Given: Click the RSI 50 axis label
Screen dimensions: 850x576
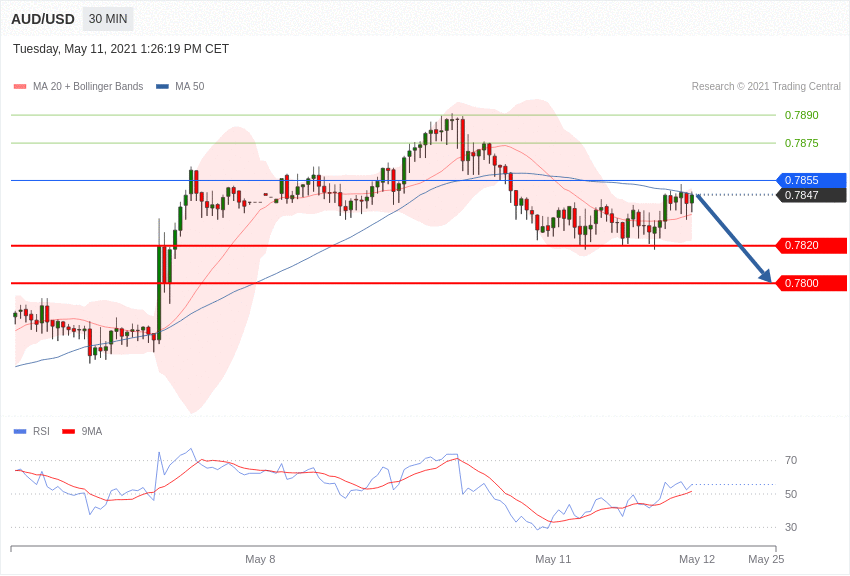Looking at the screenshot, I should [x=791, y=494].
